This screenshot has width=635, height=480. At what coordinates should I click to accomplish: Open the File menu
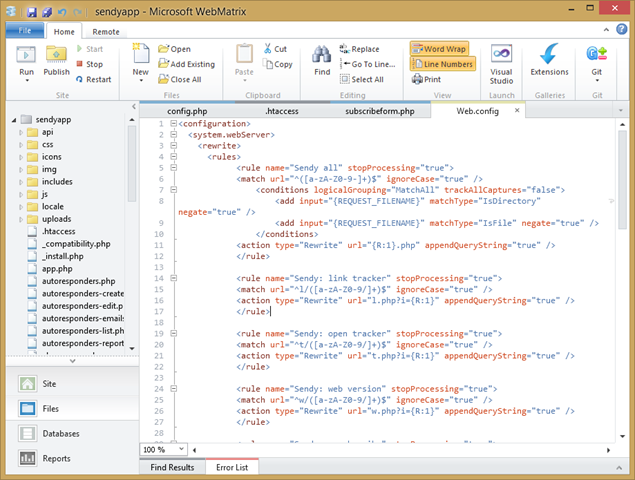[x=25, y=30]
